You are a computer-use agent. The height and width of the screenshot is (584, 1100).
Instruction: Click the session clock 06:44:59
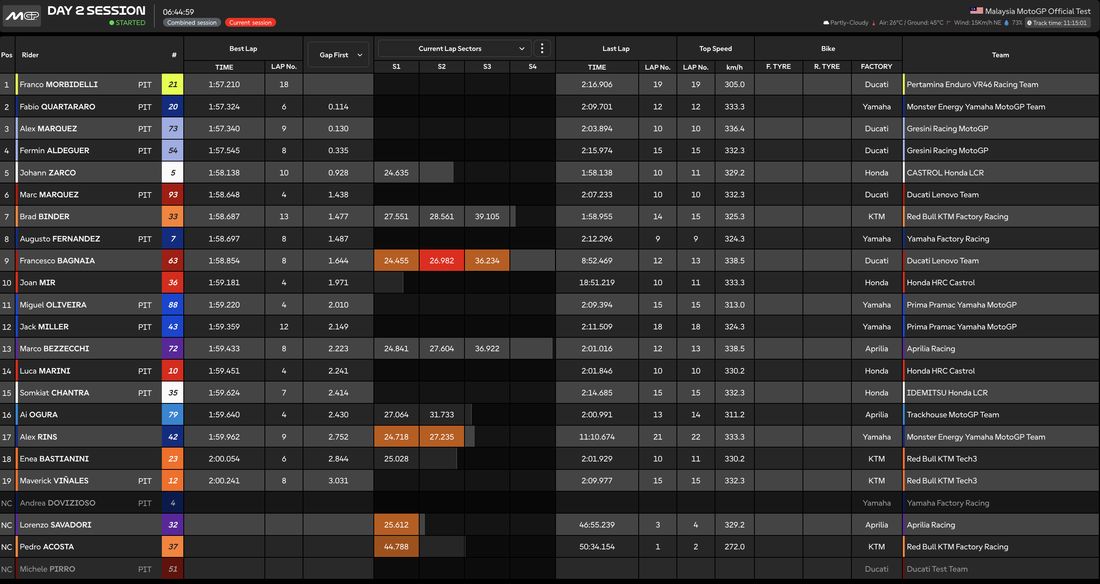[x=178, y=12]
